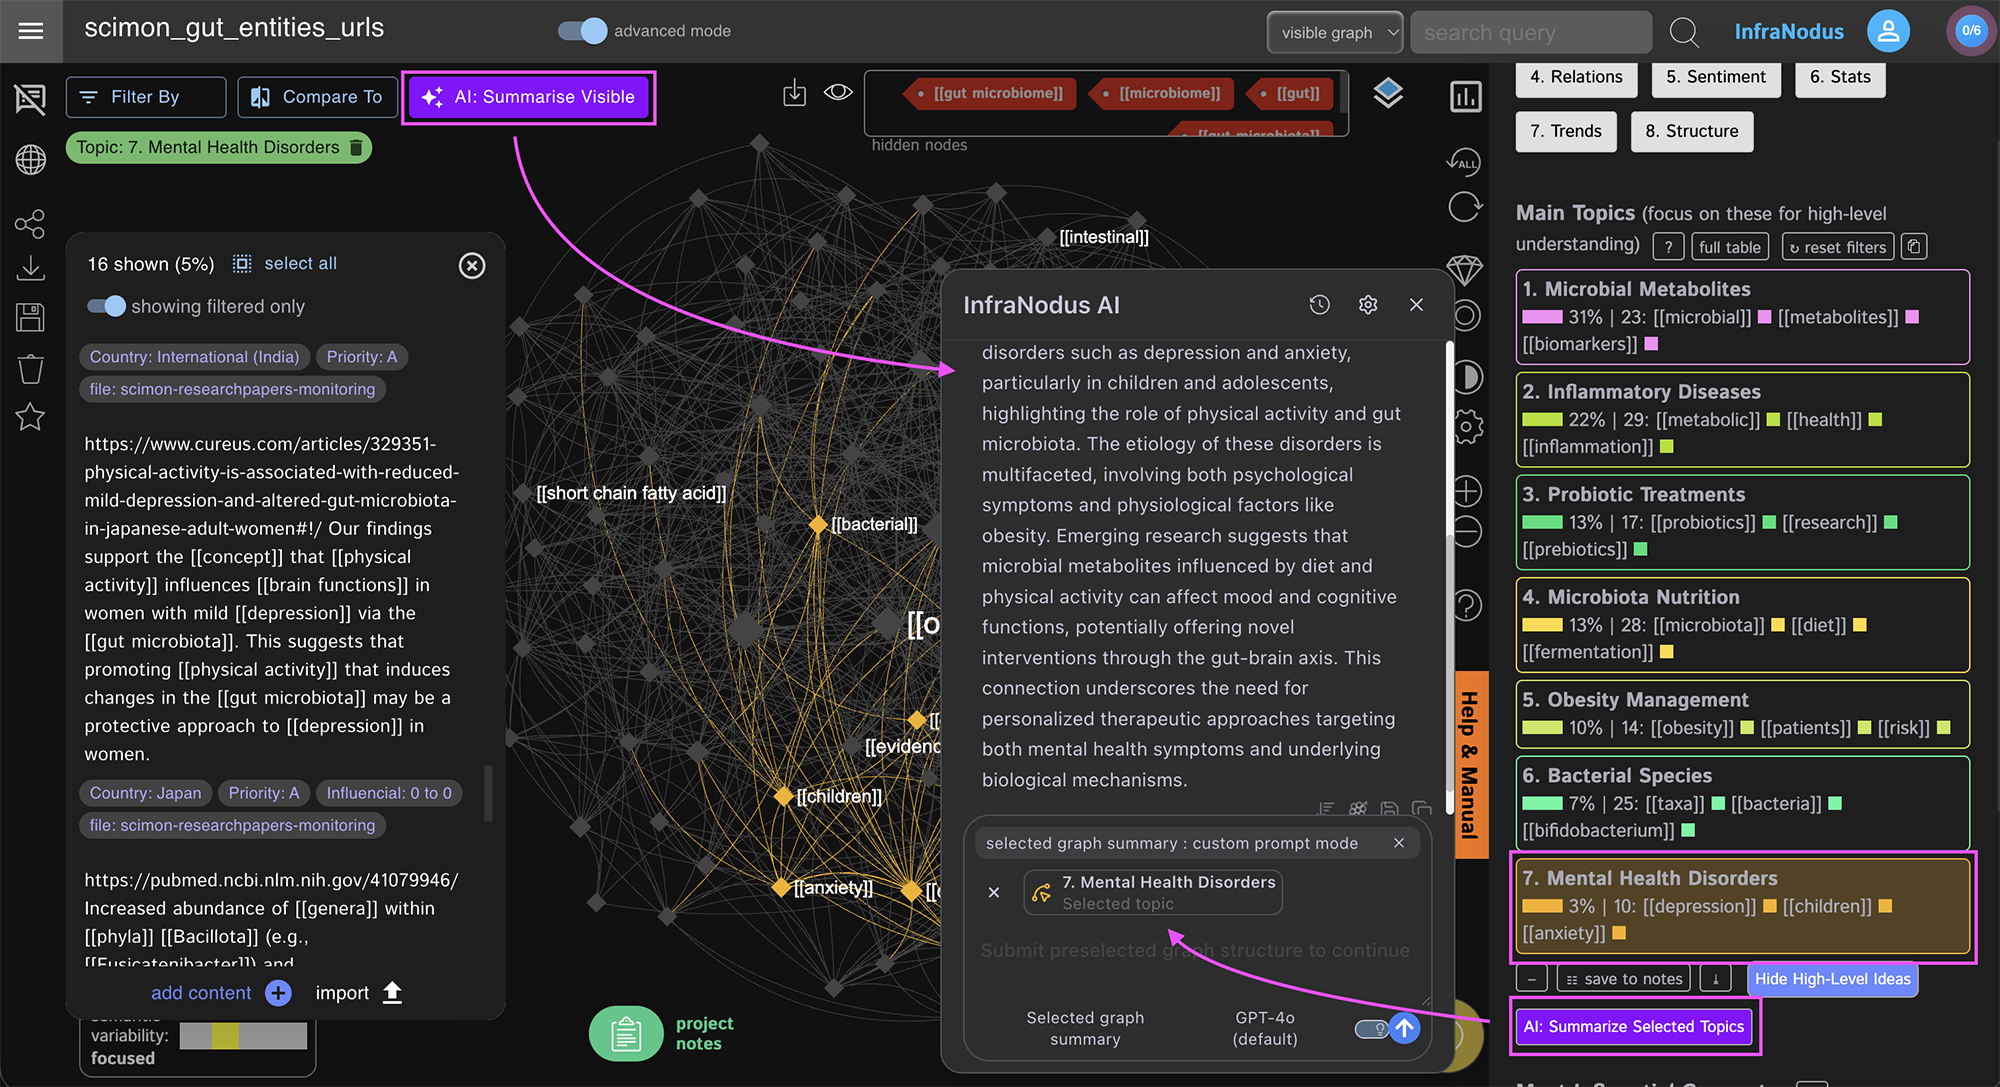This screenshot has height=1087, width=2000.
Task: Open the Filter By dropdown
Action: (x=146, y=97)
